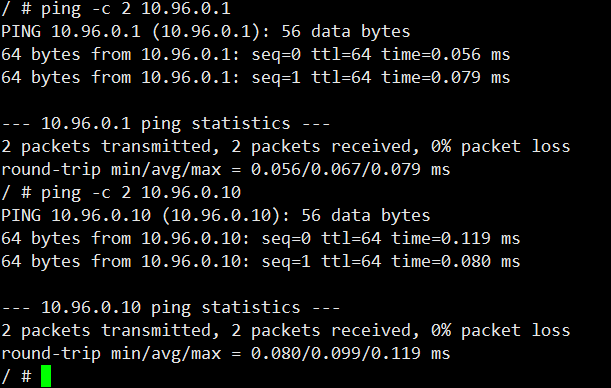Viewport: 611px width, 388px height.
Task: Click the first 'ping -c 2 10.96.0.1' command
Action: click(136, 9)
